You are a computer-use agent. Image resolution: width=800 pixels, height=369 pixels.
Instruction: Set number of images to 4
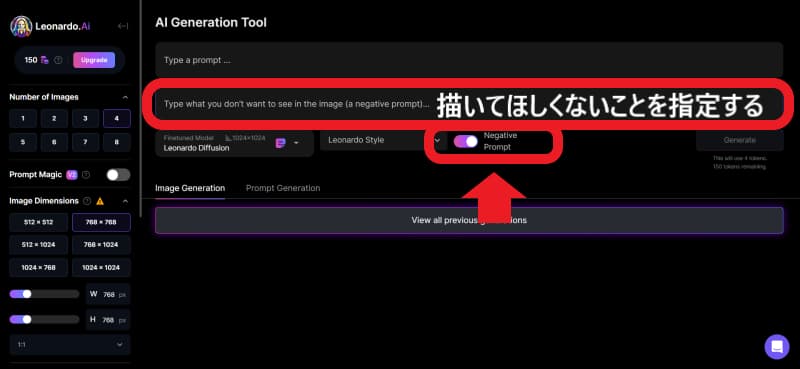[x=117, y=118]
